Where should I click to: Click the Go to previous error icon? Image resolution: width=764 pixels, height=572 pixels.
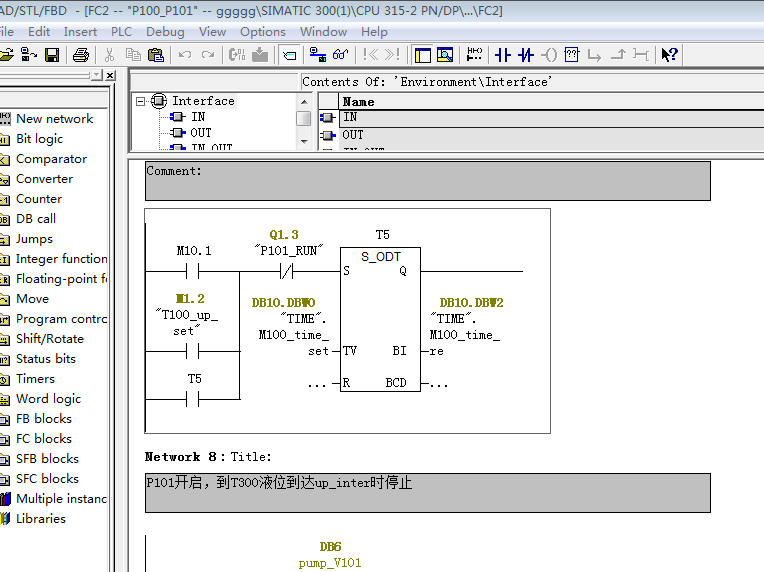pyautogui.click(x=370, y=55)
